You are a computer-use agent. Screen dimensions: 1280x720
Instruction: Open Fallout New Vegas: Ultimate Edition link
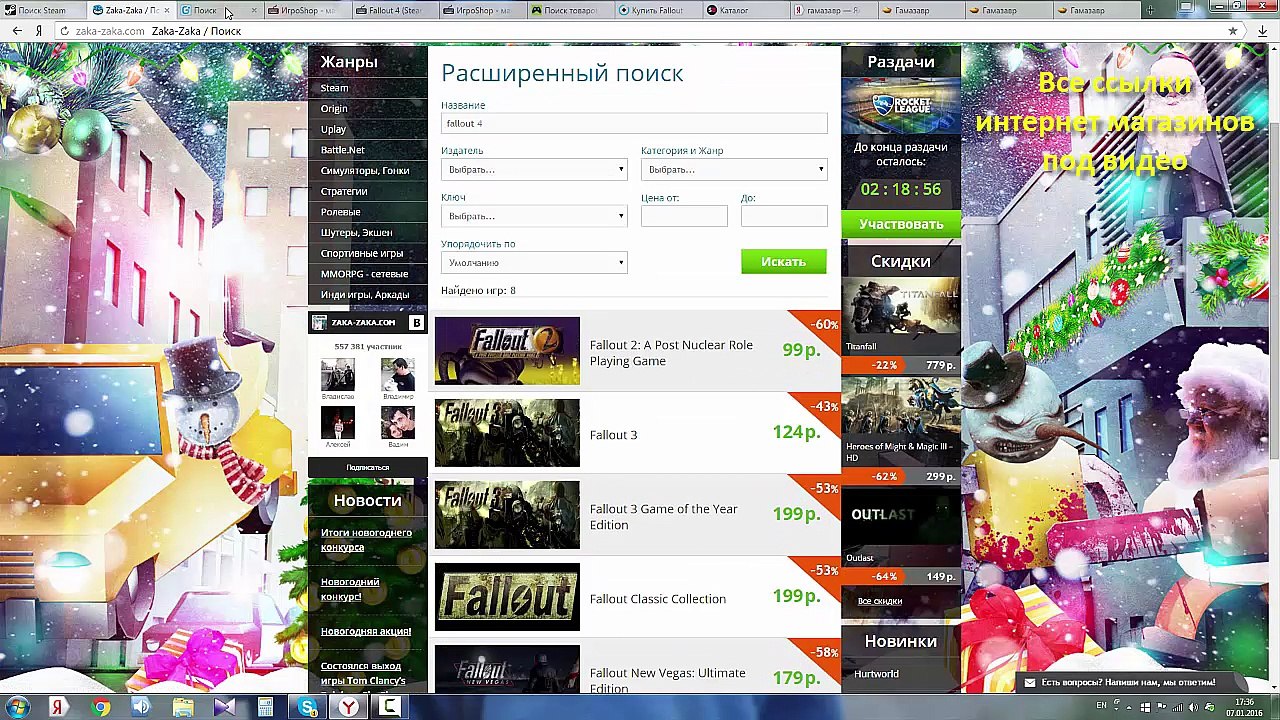click(x=667, y=680)
